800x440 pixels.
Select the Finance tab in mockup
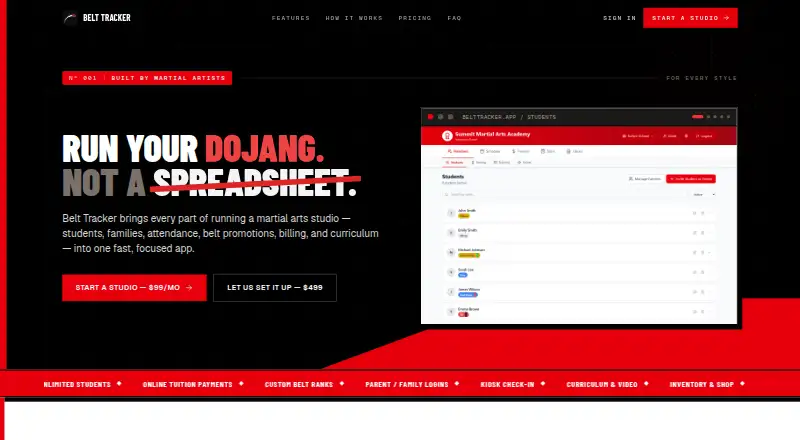point(521,151)
